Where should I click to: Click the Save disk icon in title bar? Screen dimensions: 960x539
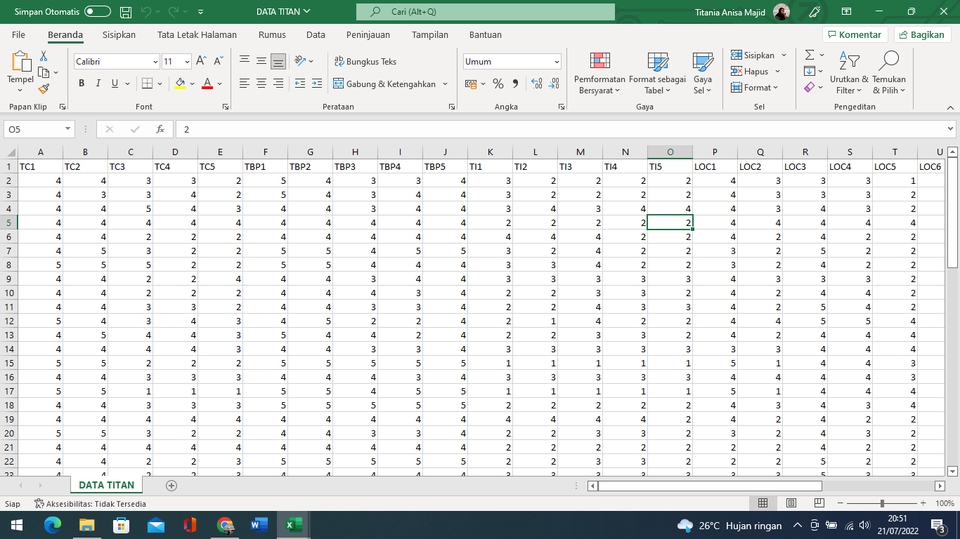[x=126, y=12]
